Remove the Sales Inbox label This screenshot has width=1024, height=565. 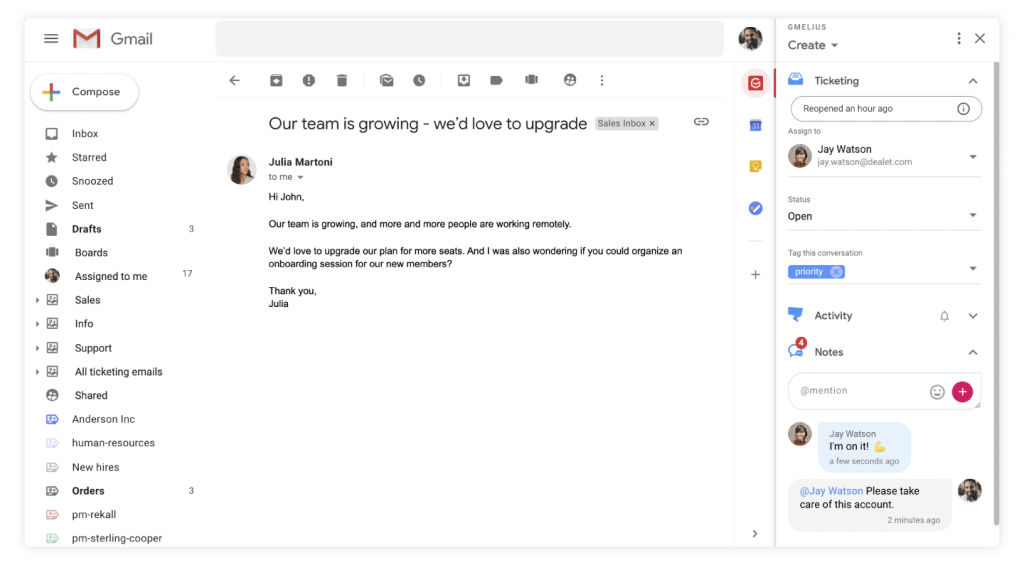click(652, 123)
